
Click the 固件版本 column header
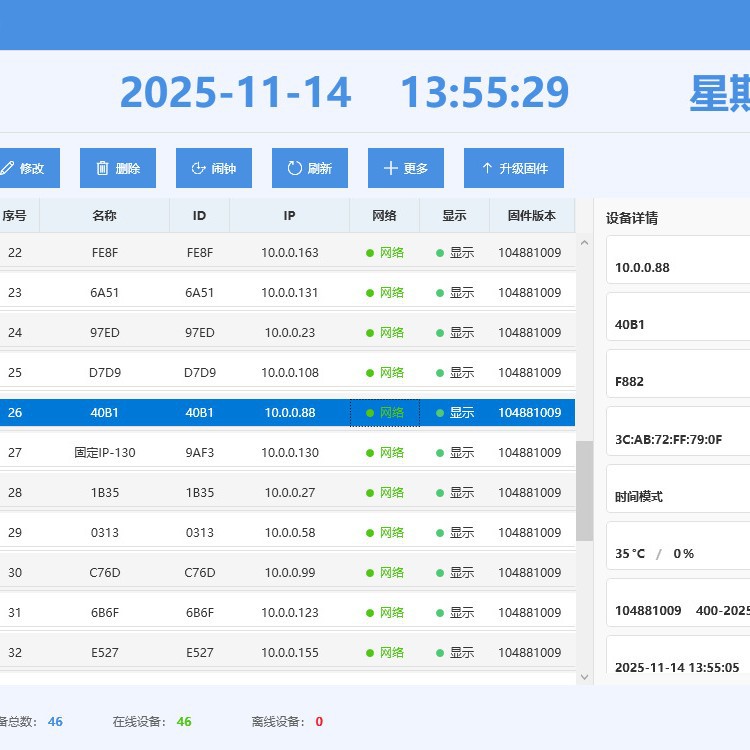[x=532, y=216]
